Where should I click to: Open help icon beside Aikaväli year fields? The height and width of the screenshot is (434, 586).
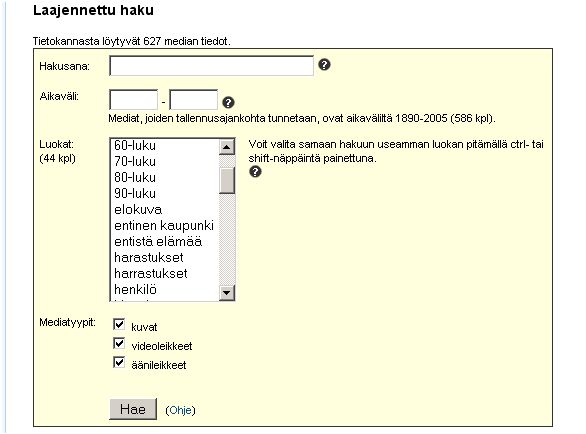[x=228, y=102]
